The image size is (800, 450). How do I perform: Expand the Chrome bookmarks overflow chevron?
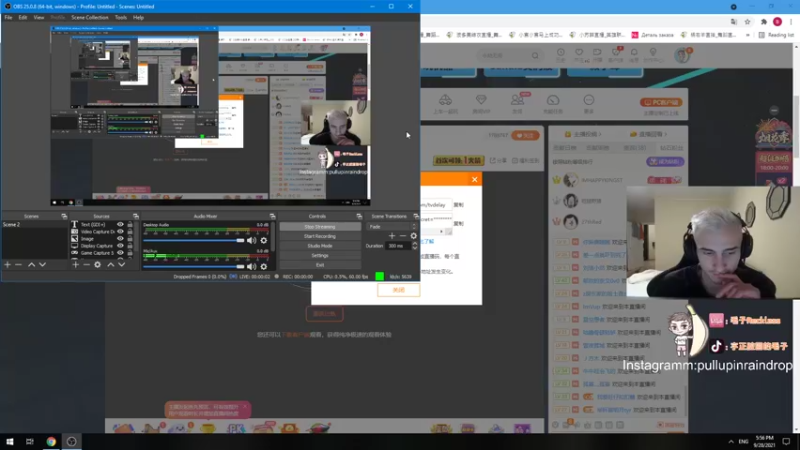747,35
